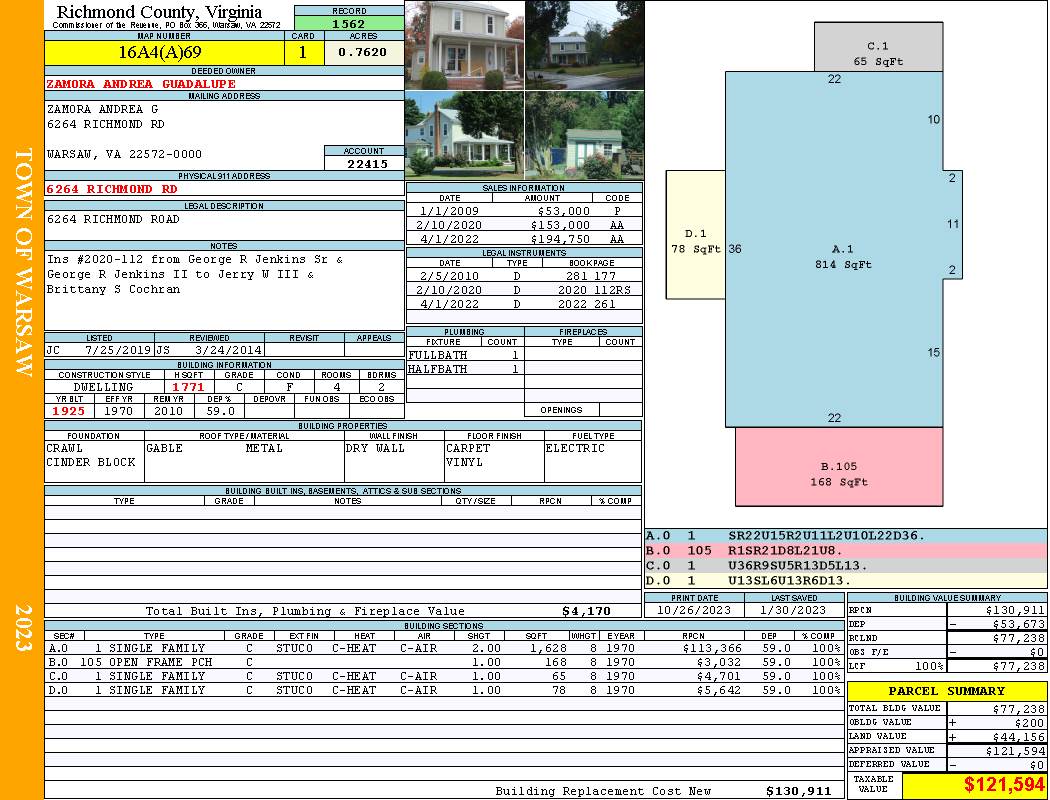Select map number 16A4(A)69
Screen dimensions: 1050x800
pyautogui.click(x=160, y=52)
